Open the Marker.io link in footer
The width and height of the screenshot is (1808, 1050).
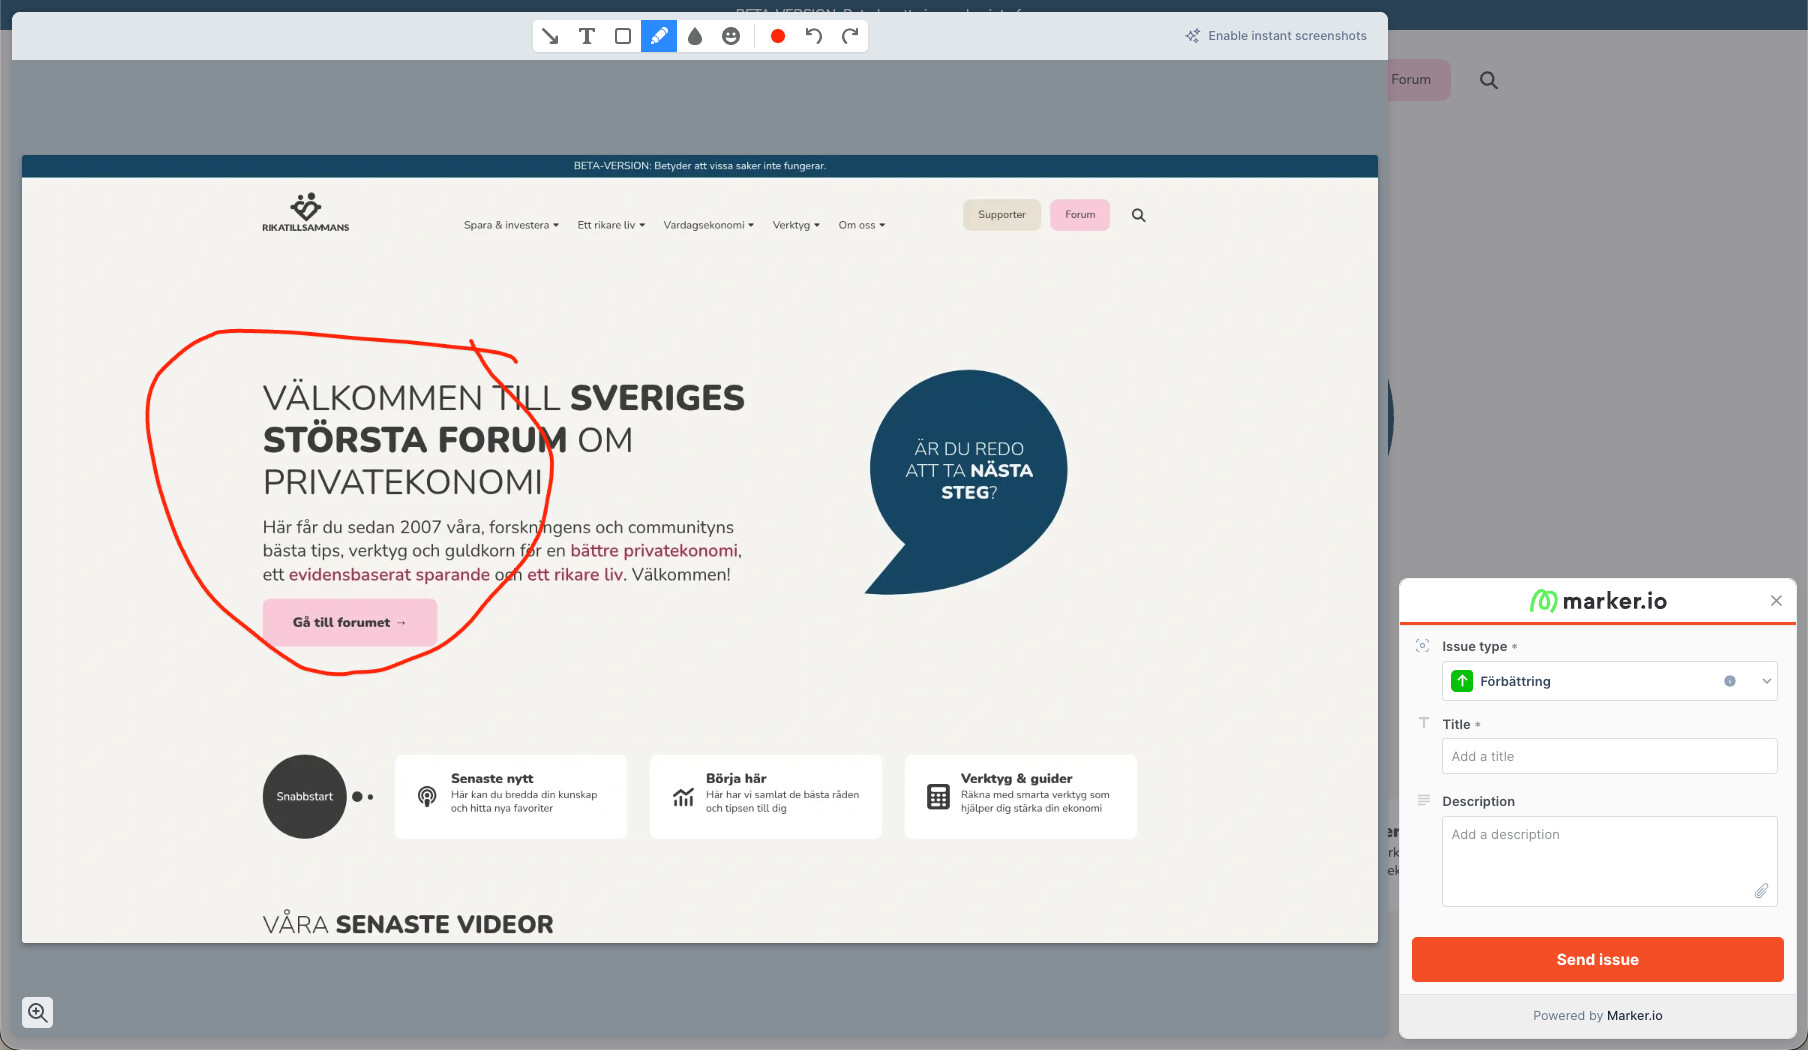point(1634,1015)
